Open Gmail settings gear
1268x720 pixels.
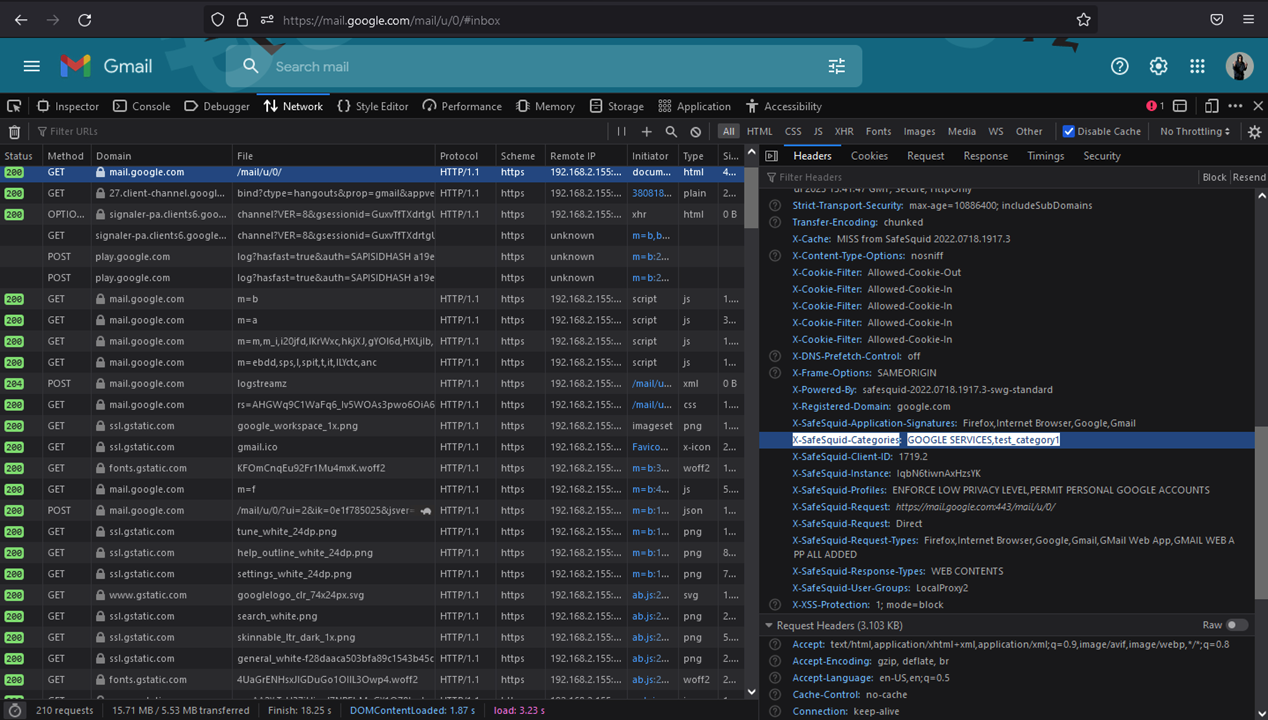[x=1158, y=66]
